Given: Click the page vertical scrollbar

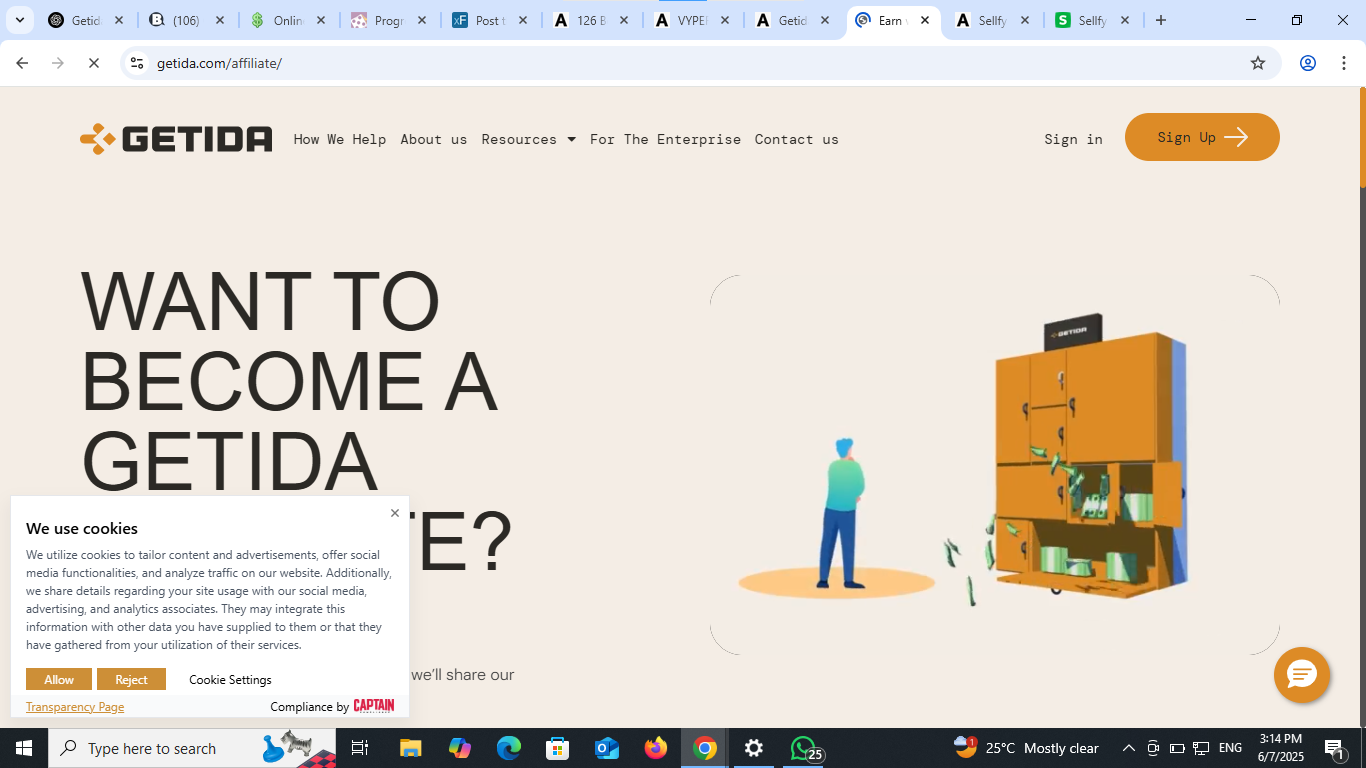Looking at the screenshot, I should (x=1362, y=137).
